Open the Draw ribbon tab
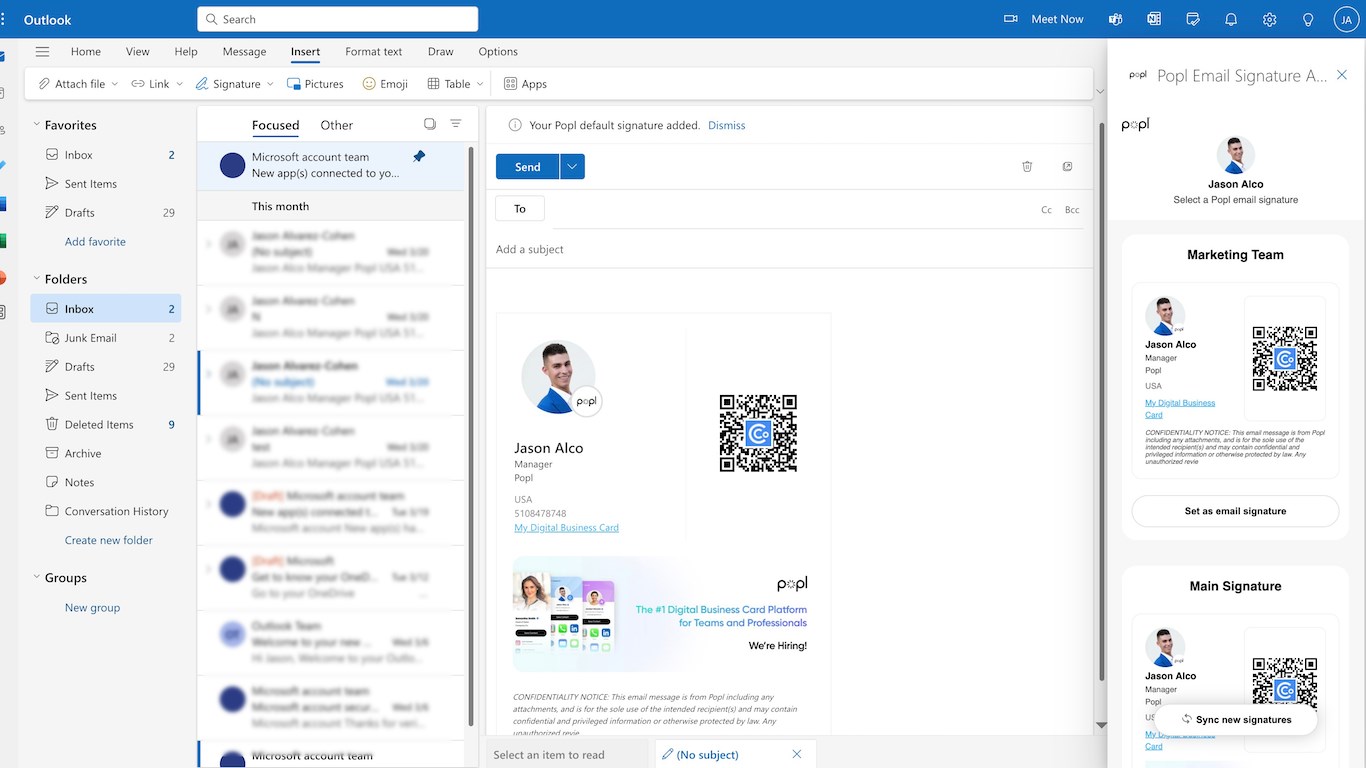The height and width of the screenshot is (768, 1366). [x=440, y=52]
